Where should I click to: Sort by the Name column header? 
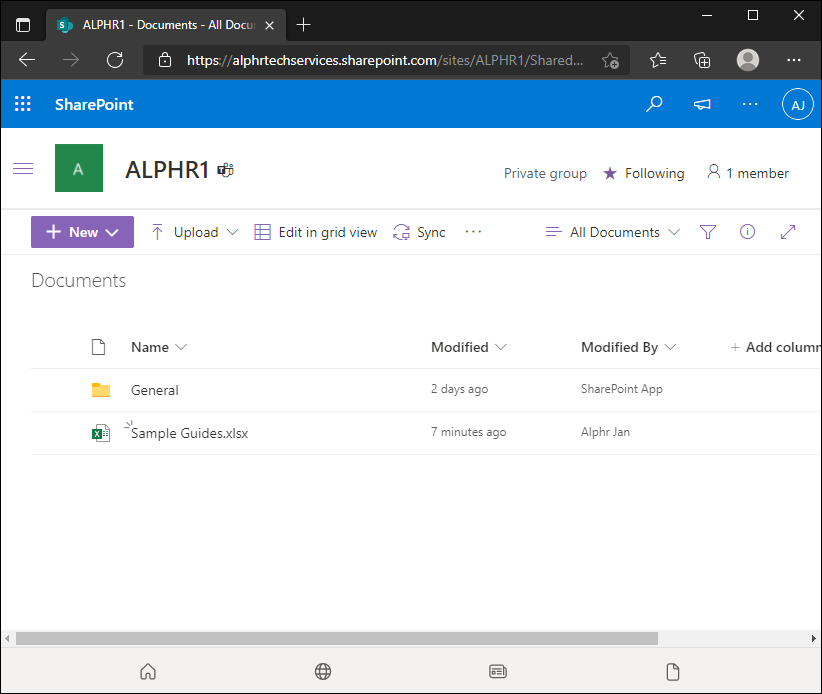point(158,347)
